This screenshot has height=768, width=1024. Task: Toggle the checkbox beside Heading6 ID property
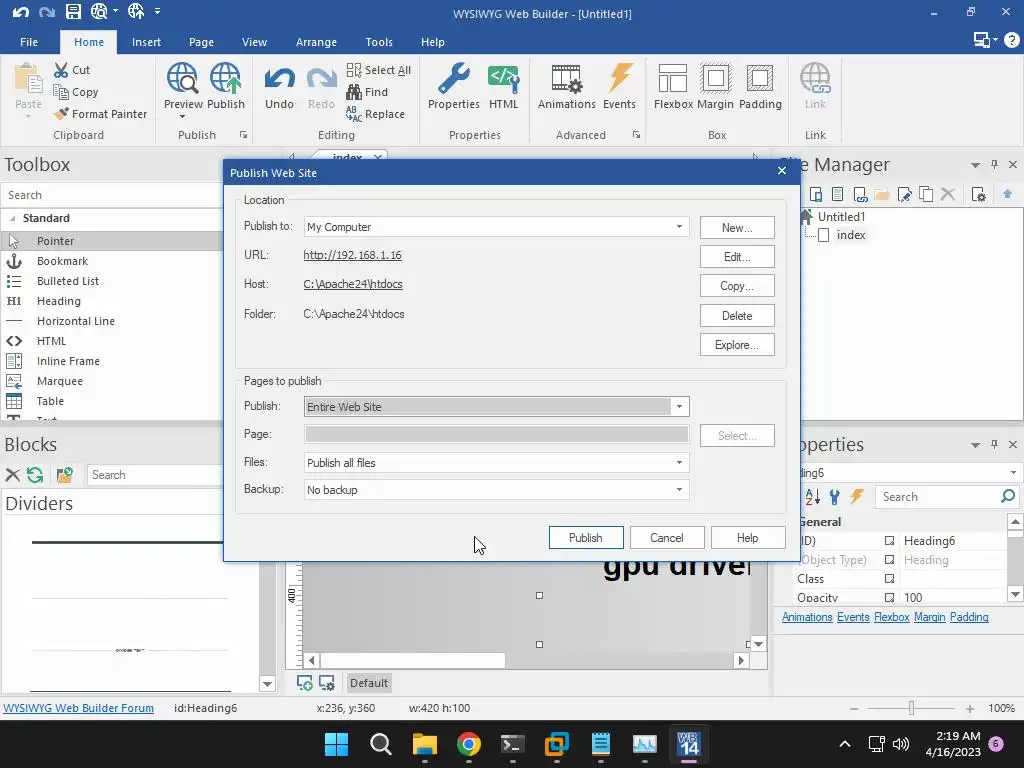click(x=889, y=541)
